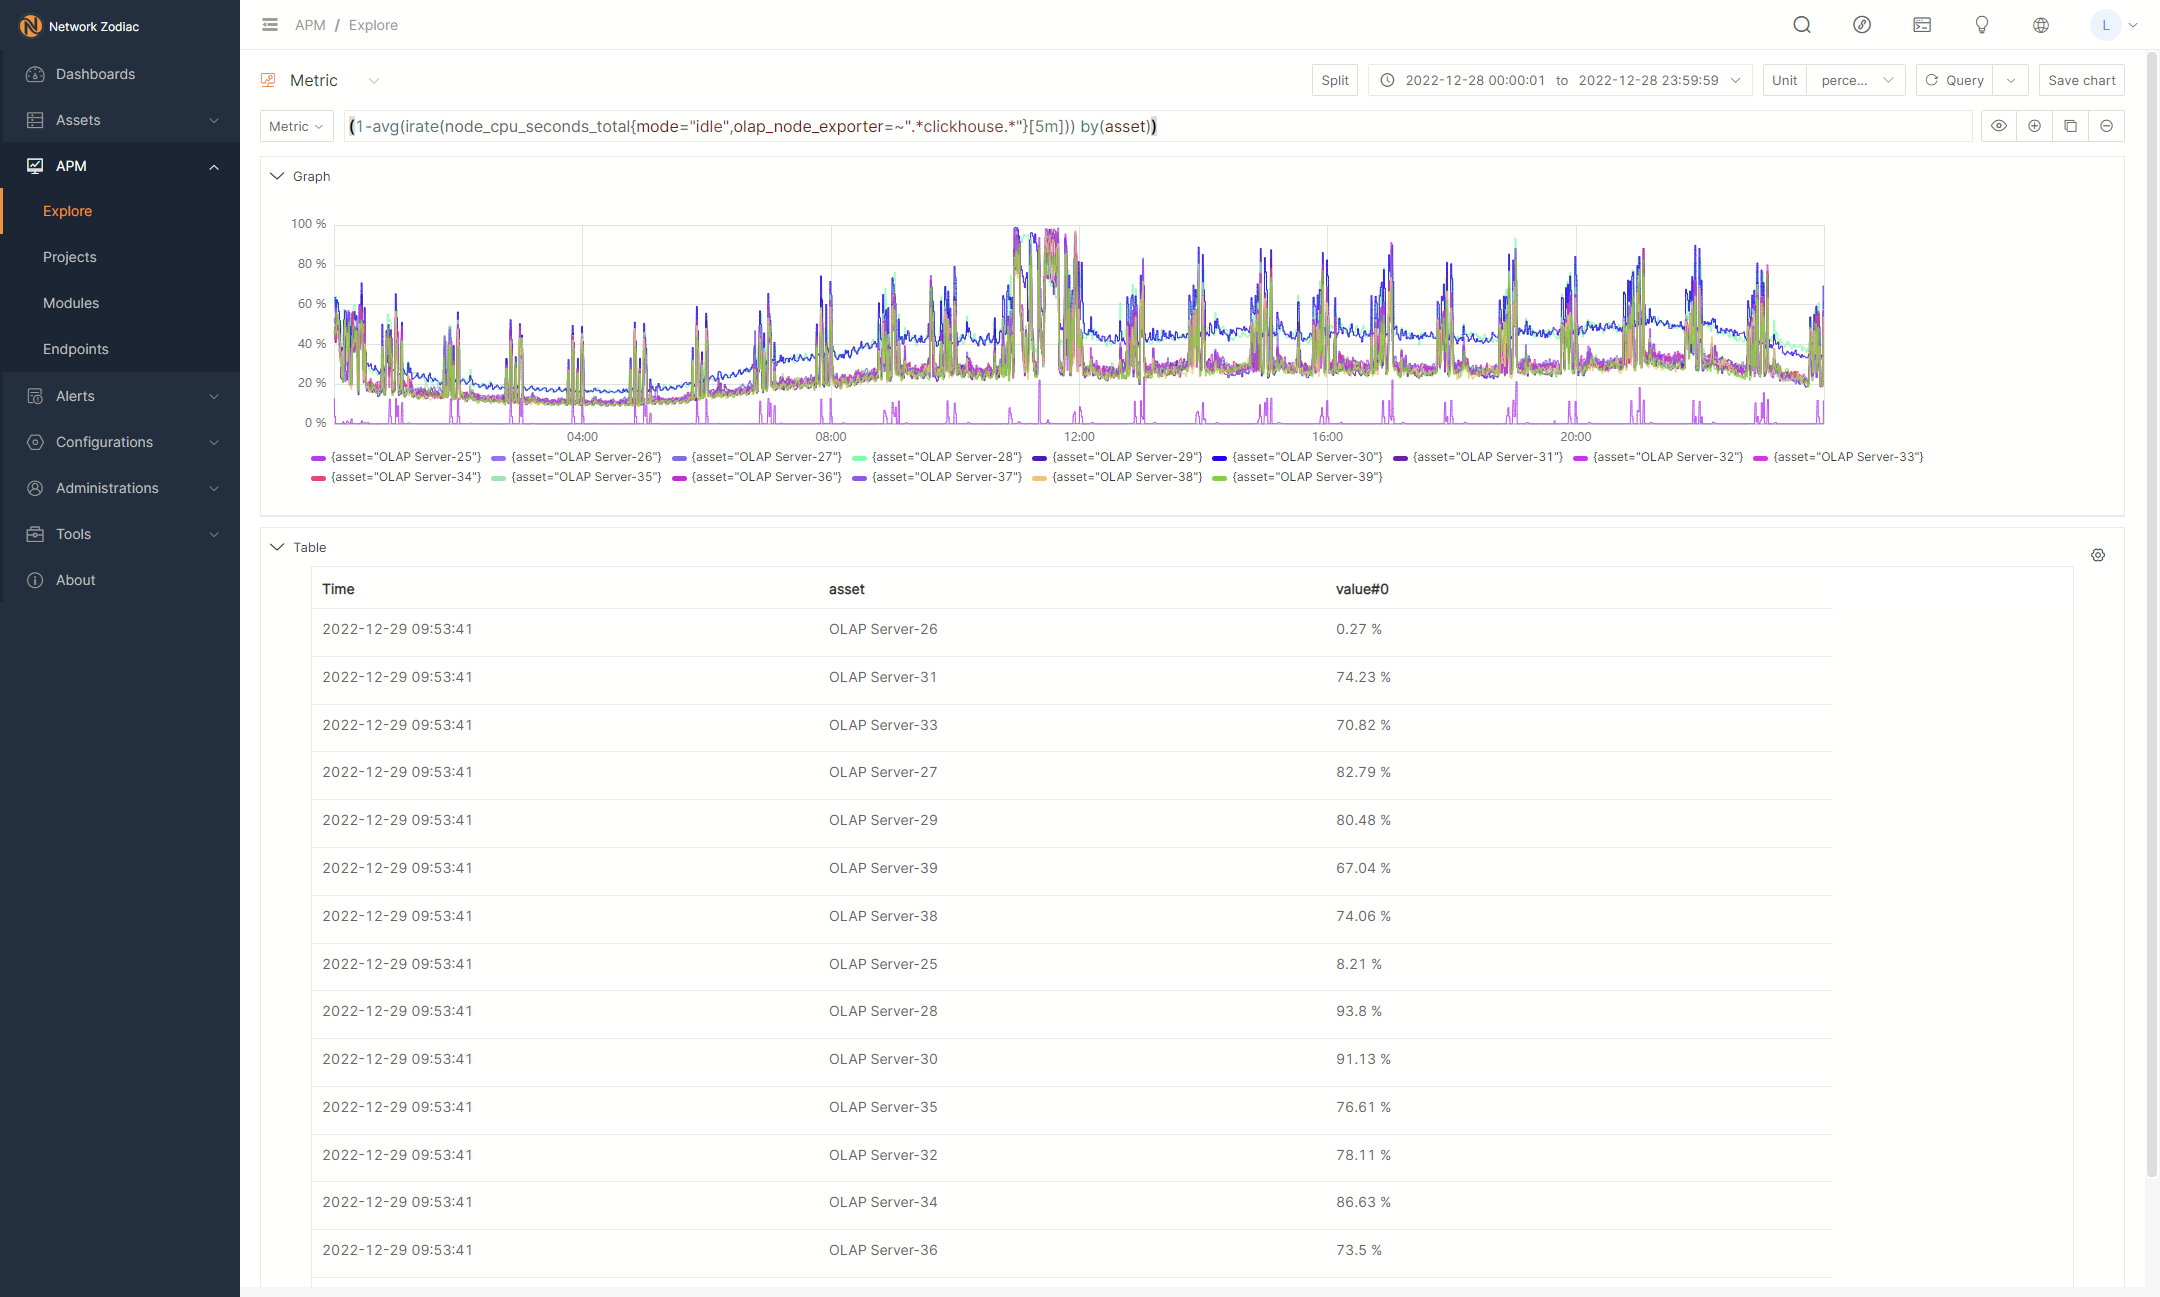Open the terminal console icon in header
Screen dimensions: 2160x1297
coord(1922,25)
